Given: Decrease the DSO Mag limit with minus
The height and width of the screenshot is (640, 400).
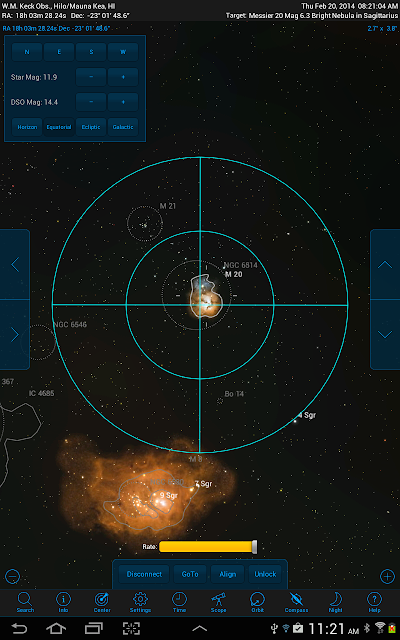Looking at the screenshot, I should coord(91,102).
